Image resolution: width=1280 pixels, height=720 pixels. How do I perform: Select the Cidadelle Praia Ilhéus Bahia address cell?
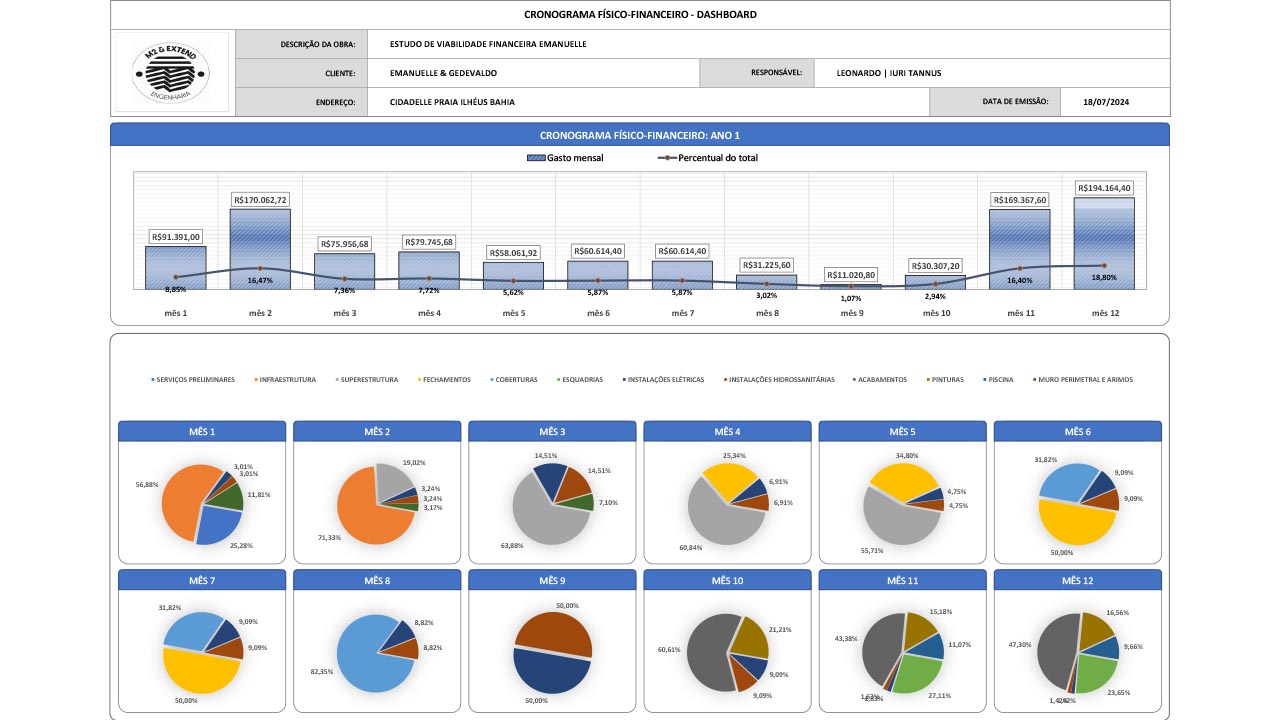pos(645,102)
